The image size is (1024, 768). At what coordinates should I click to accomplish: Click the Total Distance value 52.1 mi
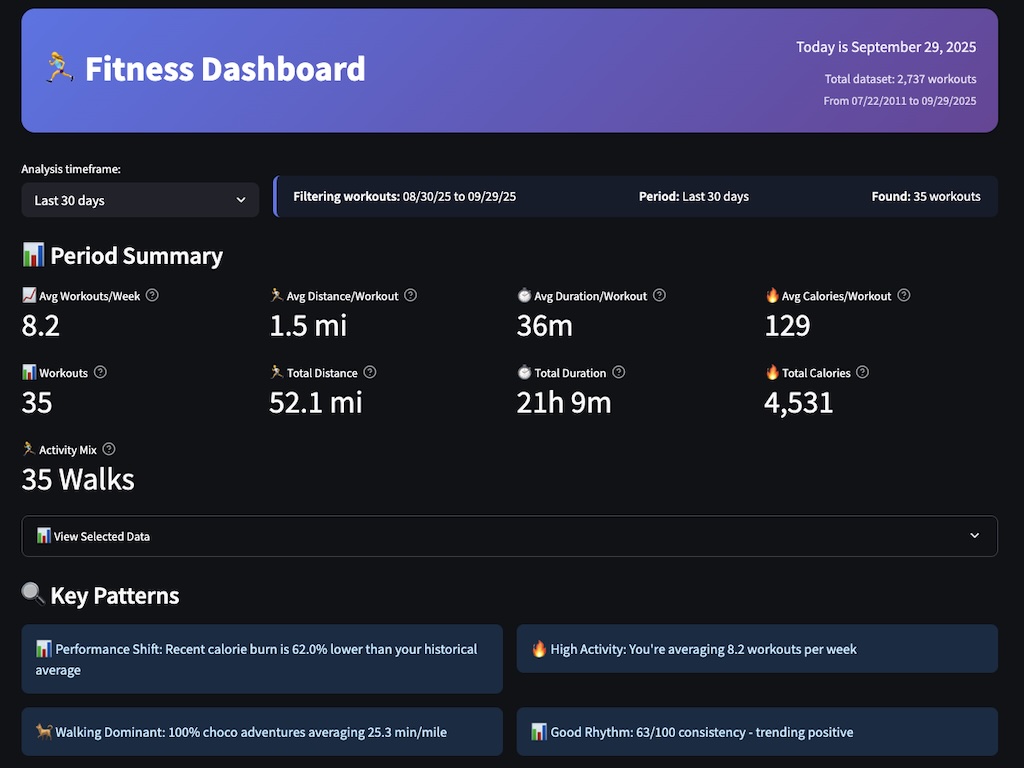coord(316,402)
